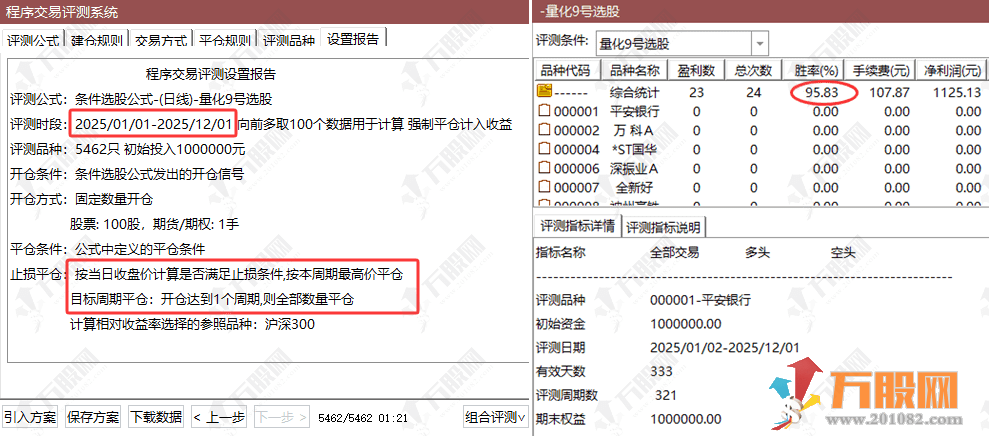Click the 2025/01/01-2025/12/01 period text
Screen dimensions: 989x436
click(x=154, y=123)
